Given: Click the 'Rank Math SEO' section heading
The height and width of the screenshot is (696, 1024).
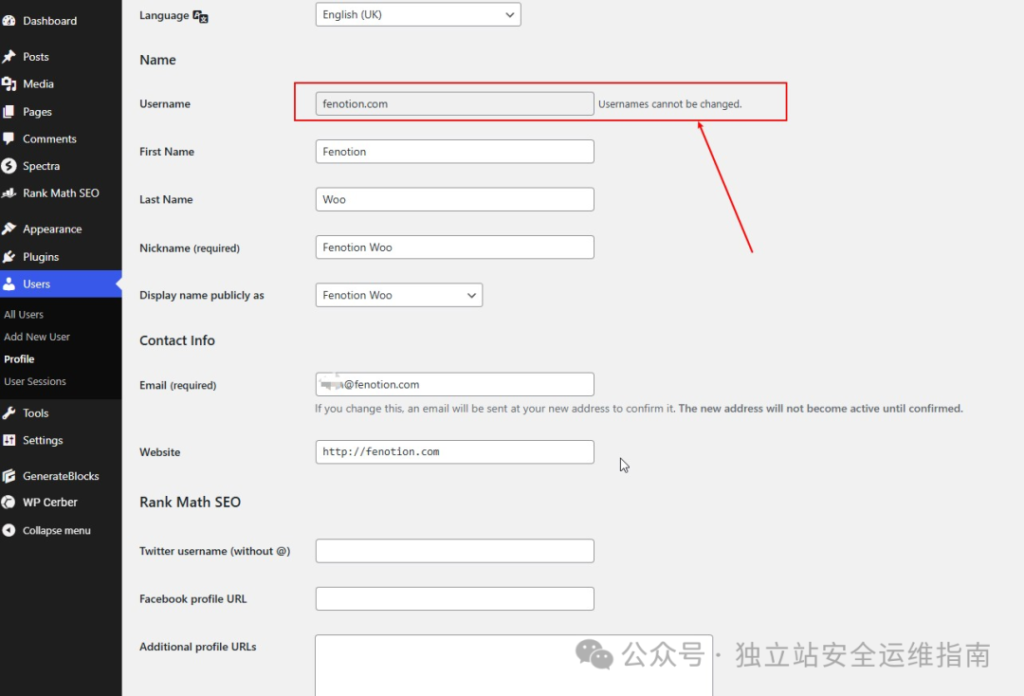Looking at the screenshot, I should (190, 502).
